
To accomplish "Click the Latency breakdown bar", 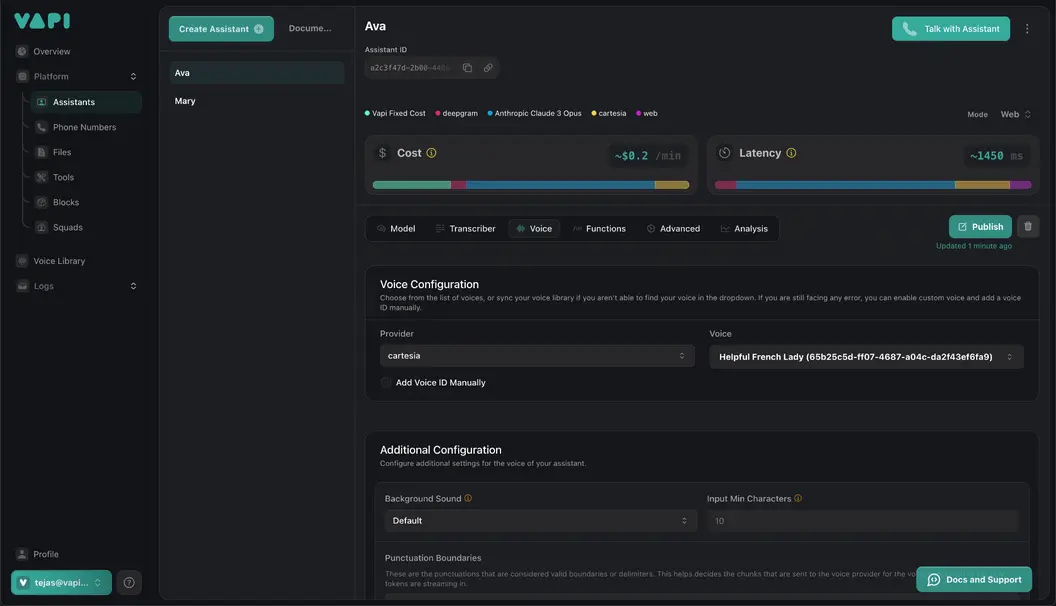I will point(873,184).
